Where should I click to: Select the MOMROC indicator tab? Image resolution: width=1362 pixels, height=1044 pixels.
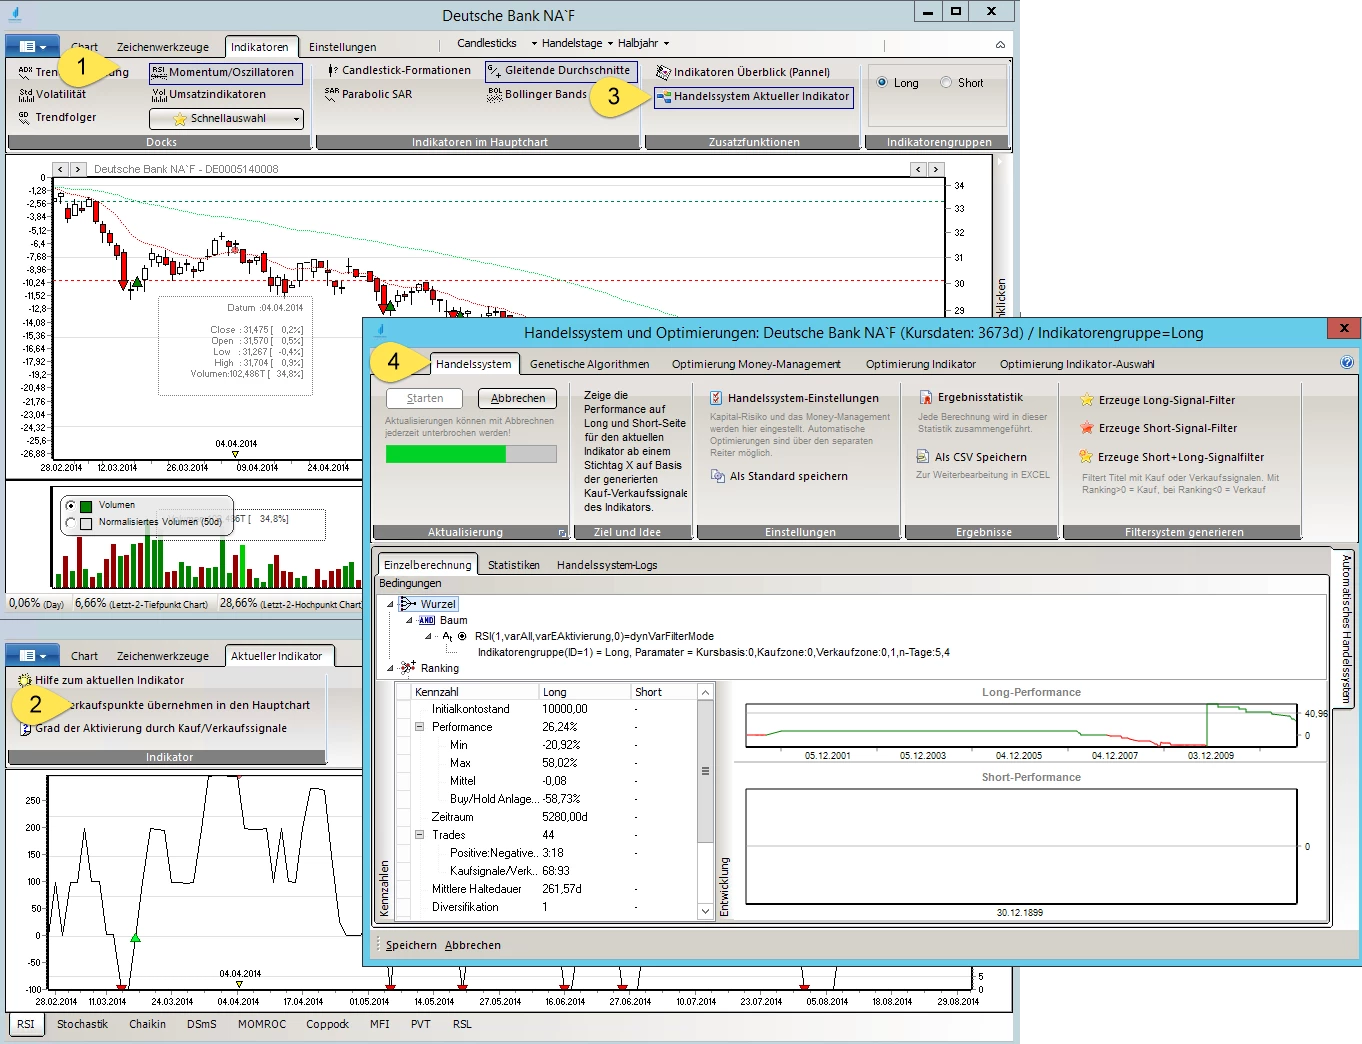[x=262, y=1024]
